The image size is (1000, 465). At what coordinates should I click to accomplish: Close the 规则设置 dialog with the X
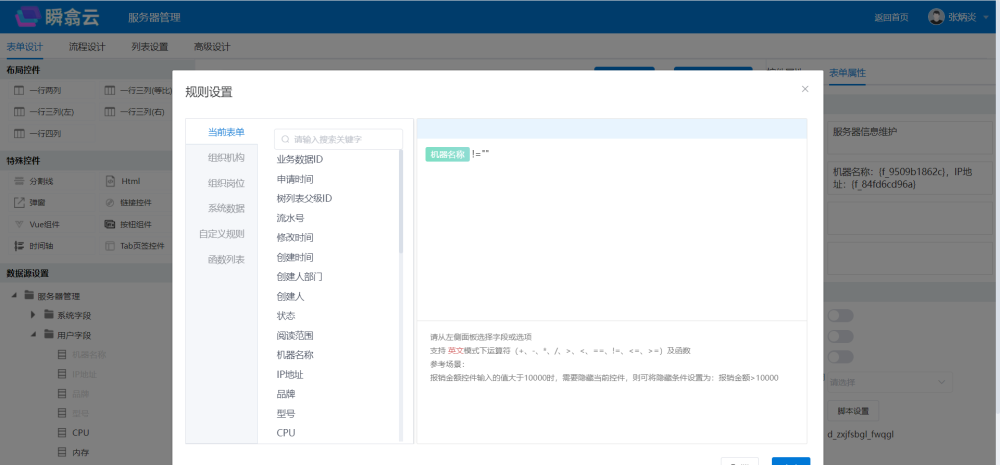tap(805, 89)
